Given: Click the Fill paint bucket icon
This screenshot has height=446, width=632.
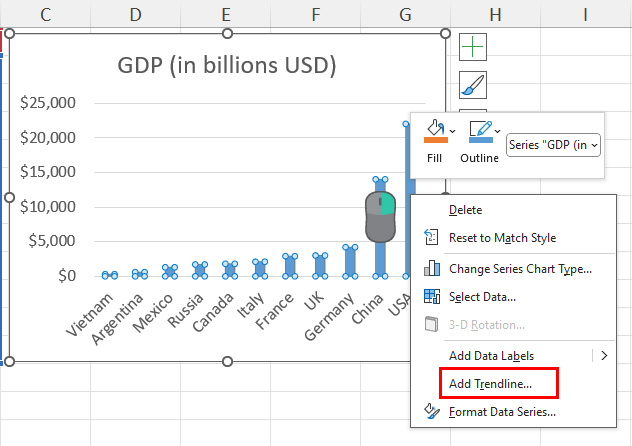Looking at the screenshot, I should tap(435, 128).
